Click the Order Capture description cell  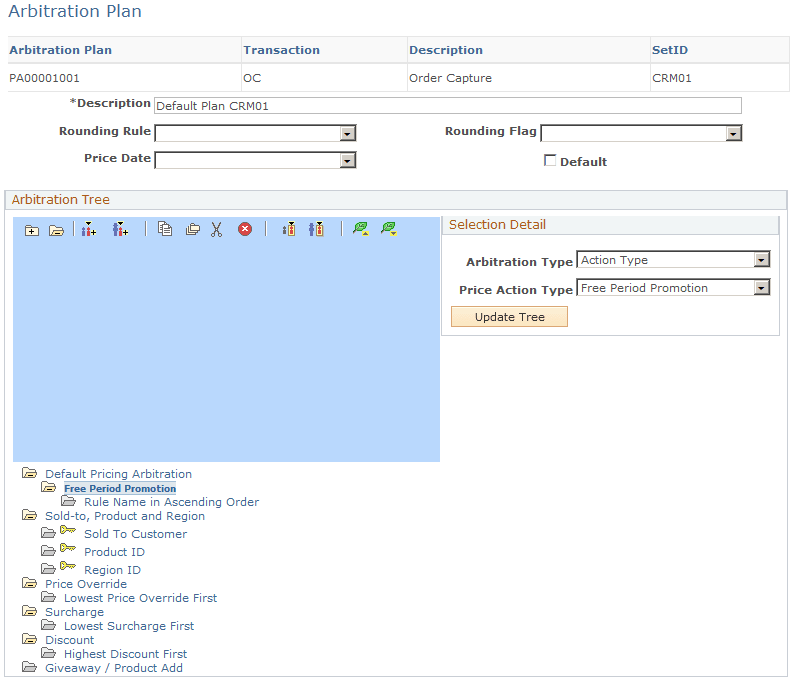tap(450, 78)
